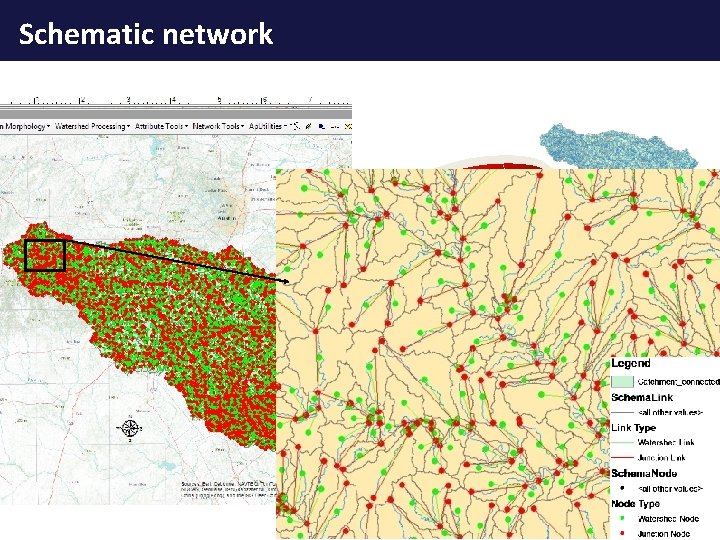The image size is (720, 540).
Task: Click the 'SchemaNode' legend heading
Action: [644, 473]
